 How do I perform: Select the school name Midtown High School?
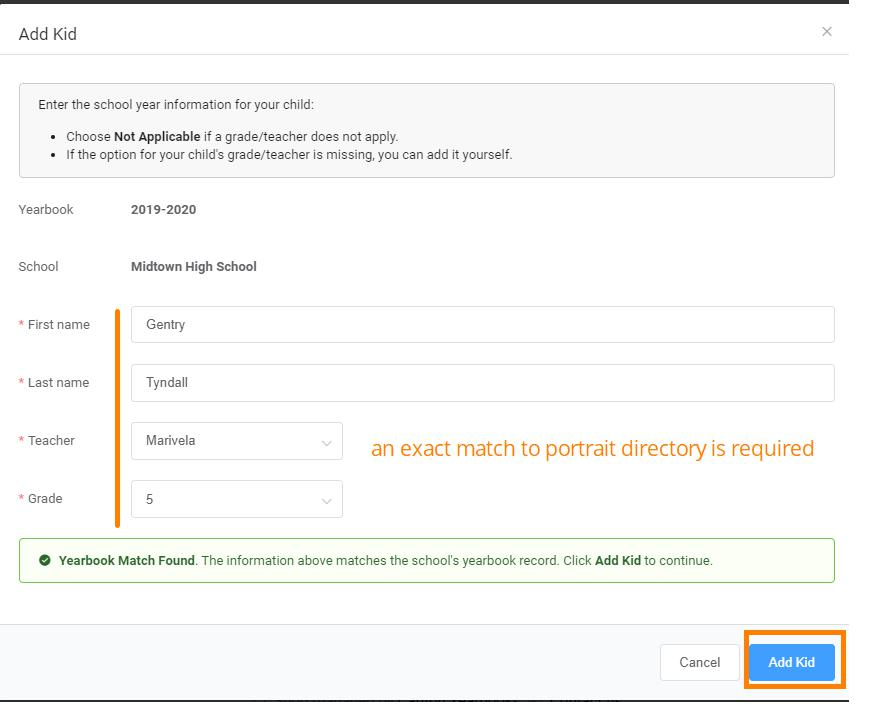193,267
